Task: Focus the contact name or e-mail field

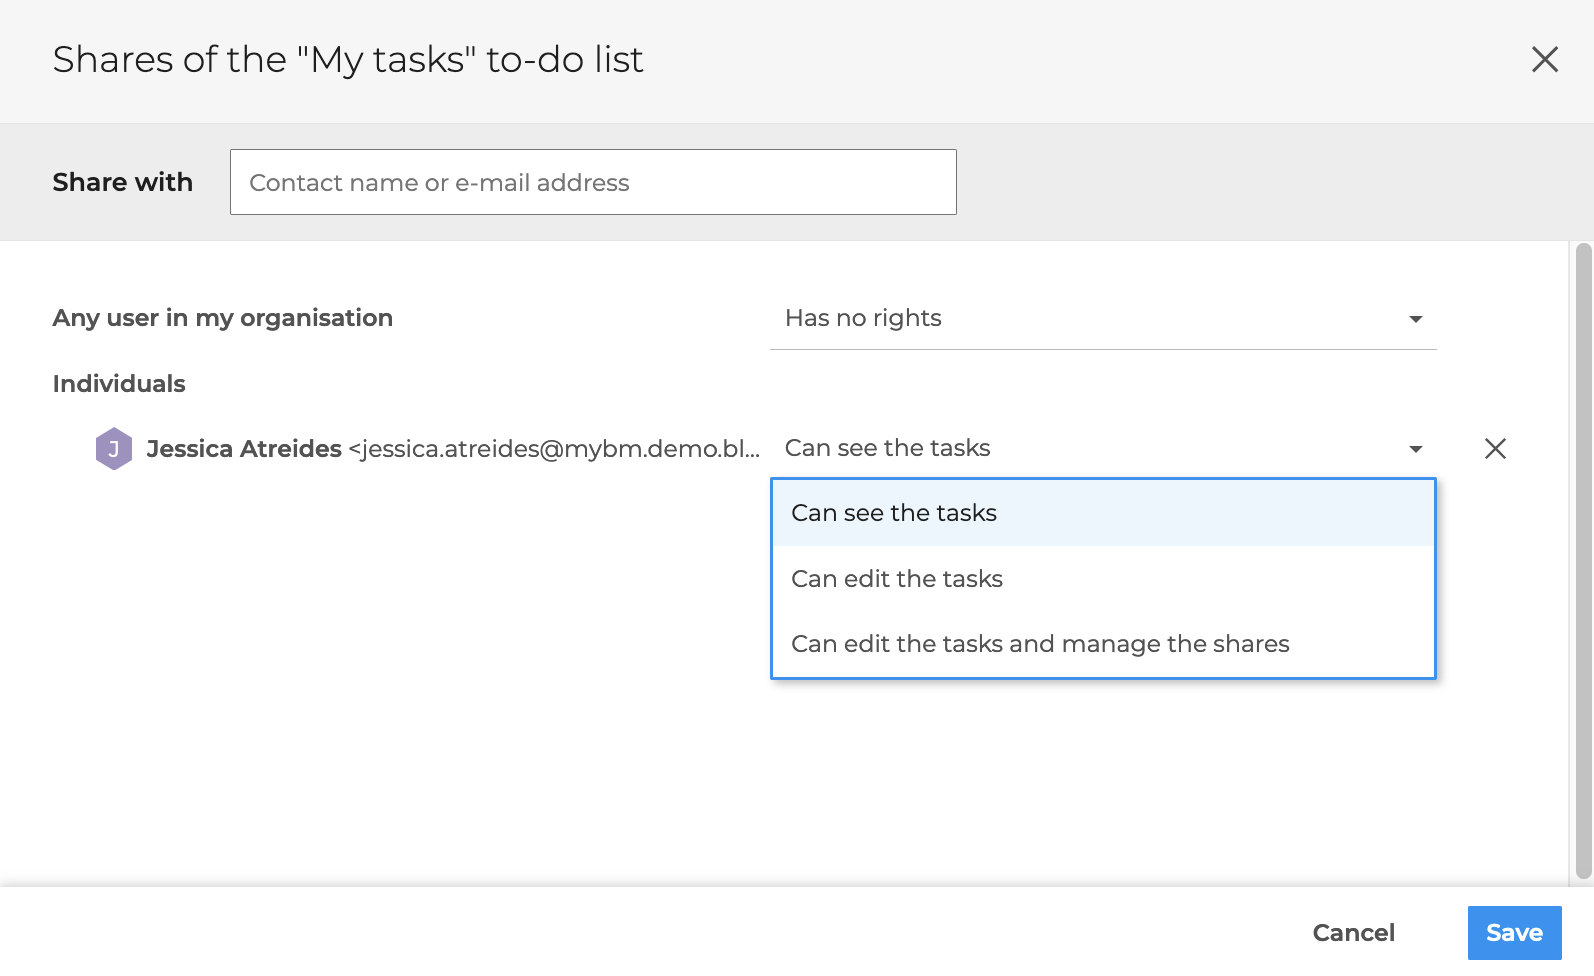Action: pos(593,182)
